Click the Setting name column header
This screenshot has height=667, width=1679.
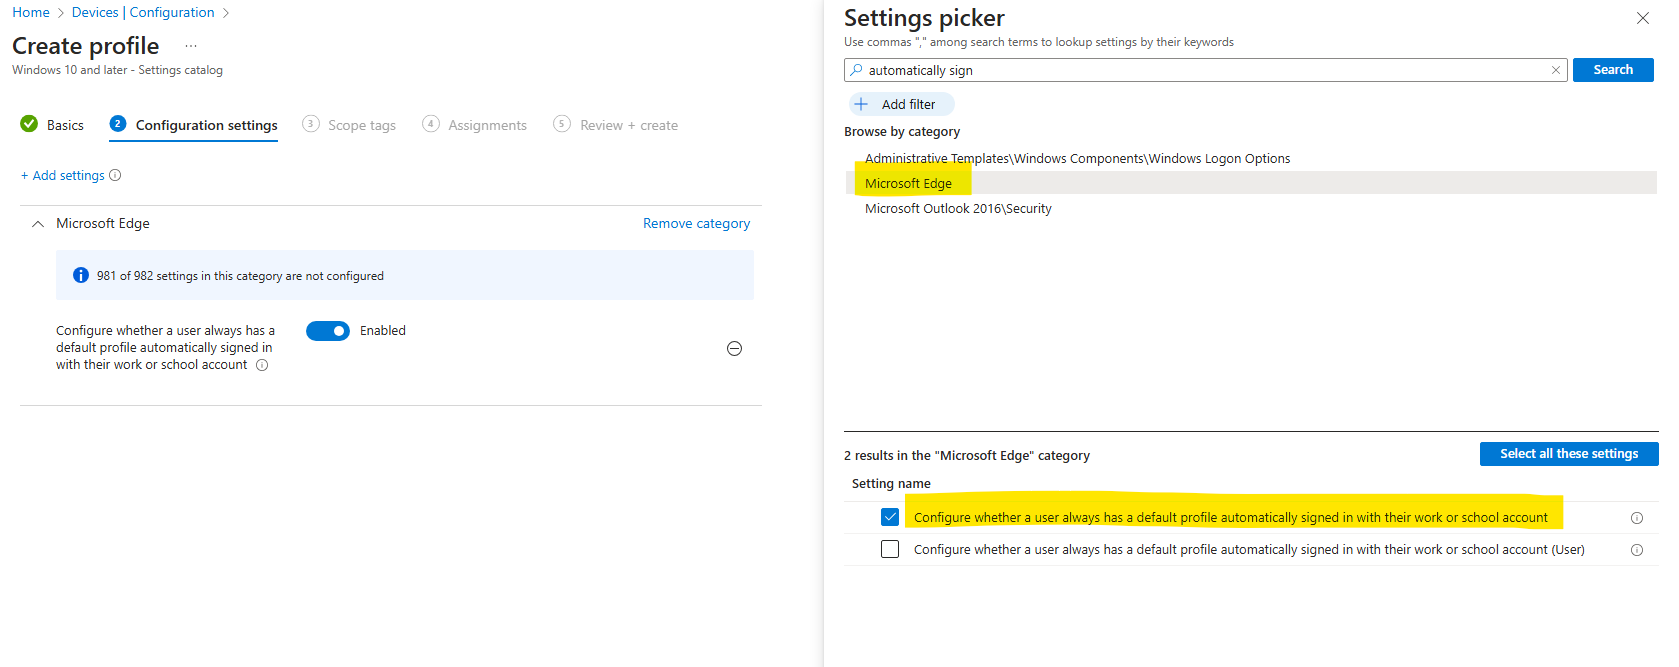(x=891, y=483)
